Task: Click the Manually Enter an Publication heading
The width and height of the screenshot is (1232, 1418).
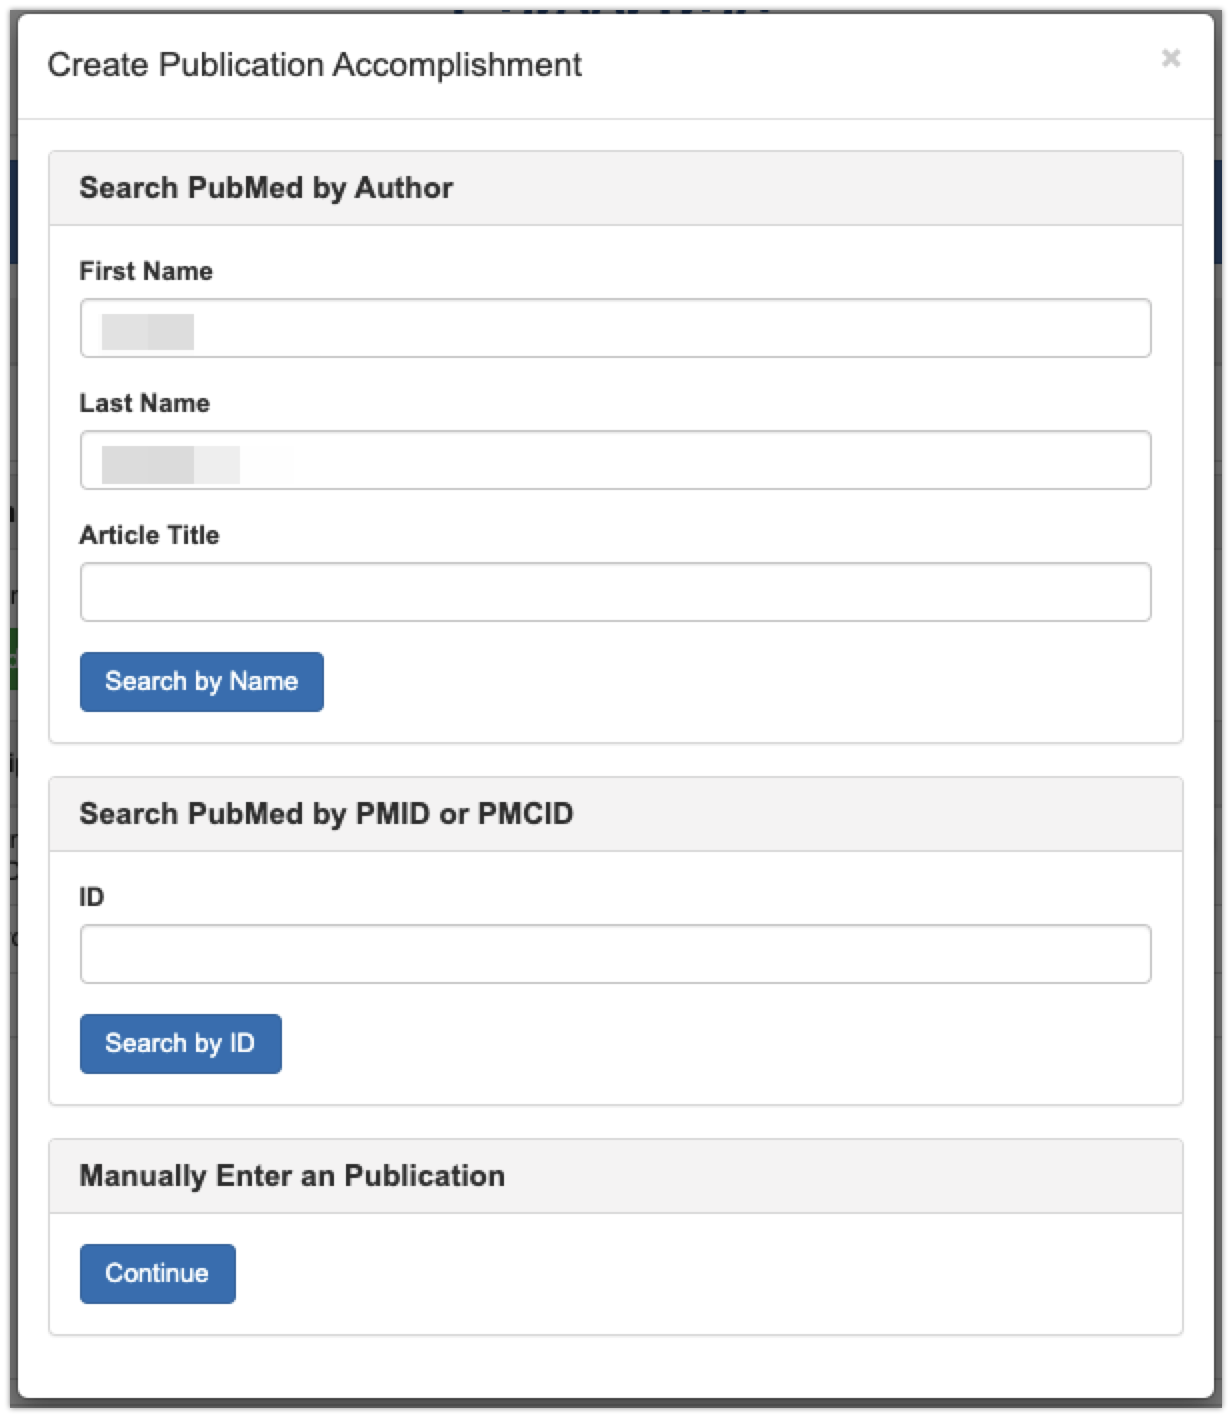Action: (292, 1176)
